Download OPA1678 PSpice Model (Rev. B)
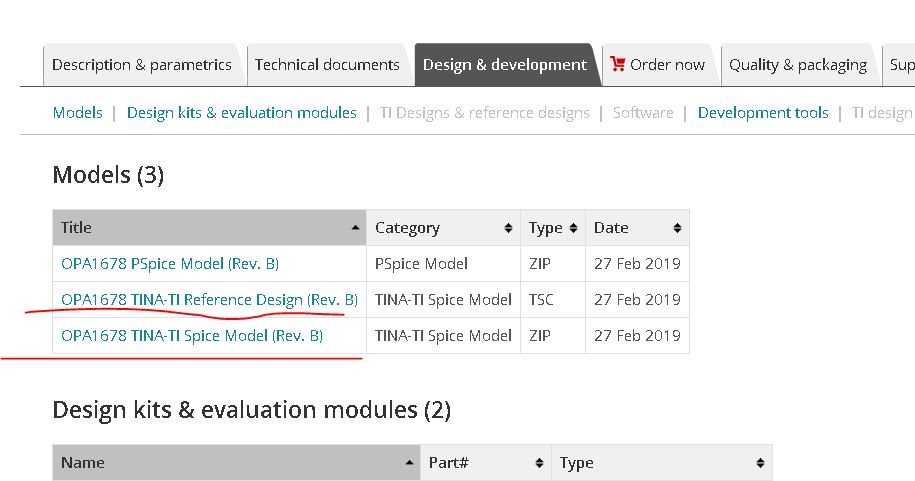Image resolution: width=915 pixels, height=481 pixels. [170, 264]
